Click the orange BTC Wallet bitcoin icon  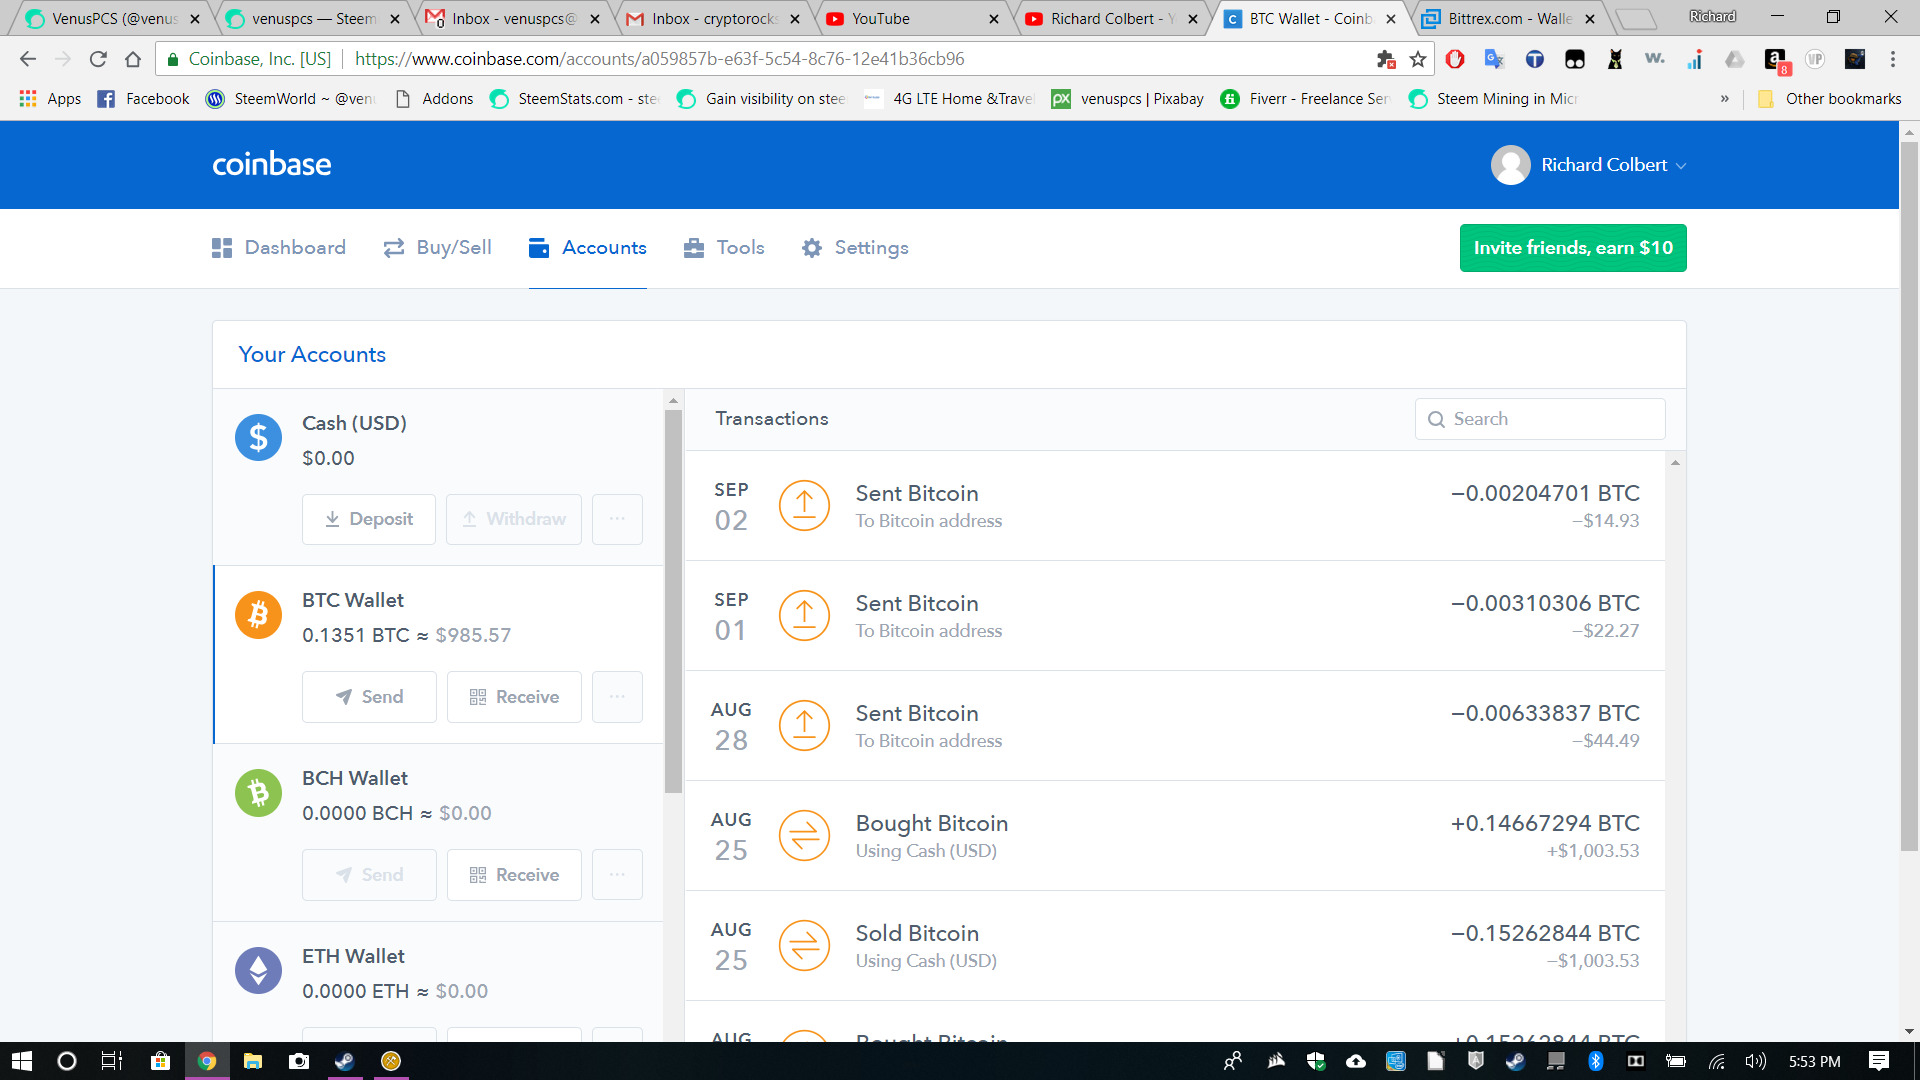pyautogui.click(x=258, y=615)
